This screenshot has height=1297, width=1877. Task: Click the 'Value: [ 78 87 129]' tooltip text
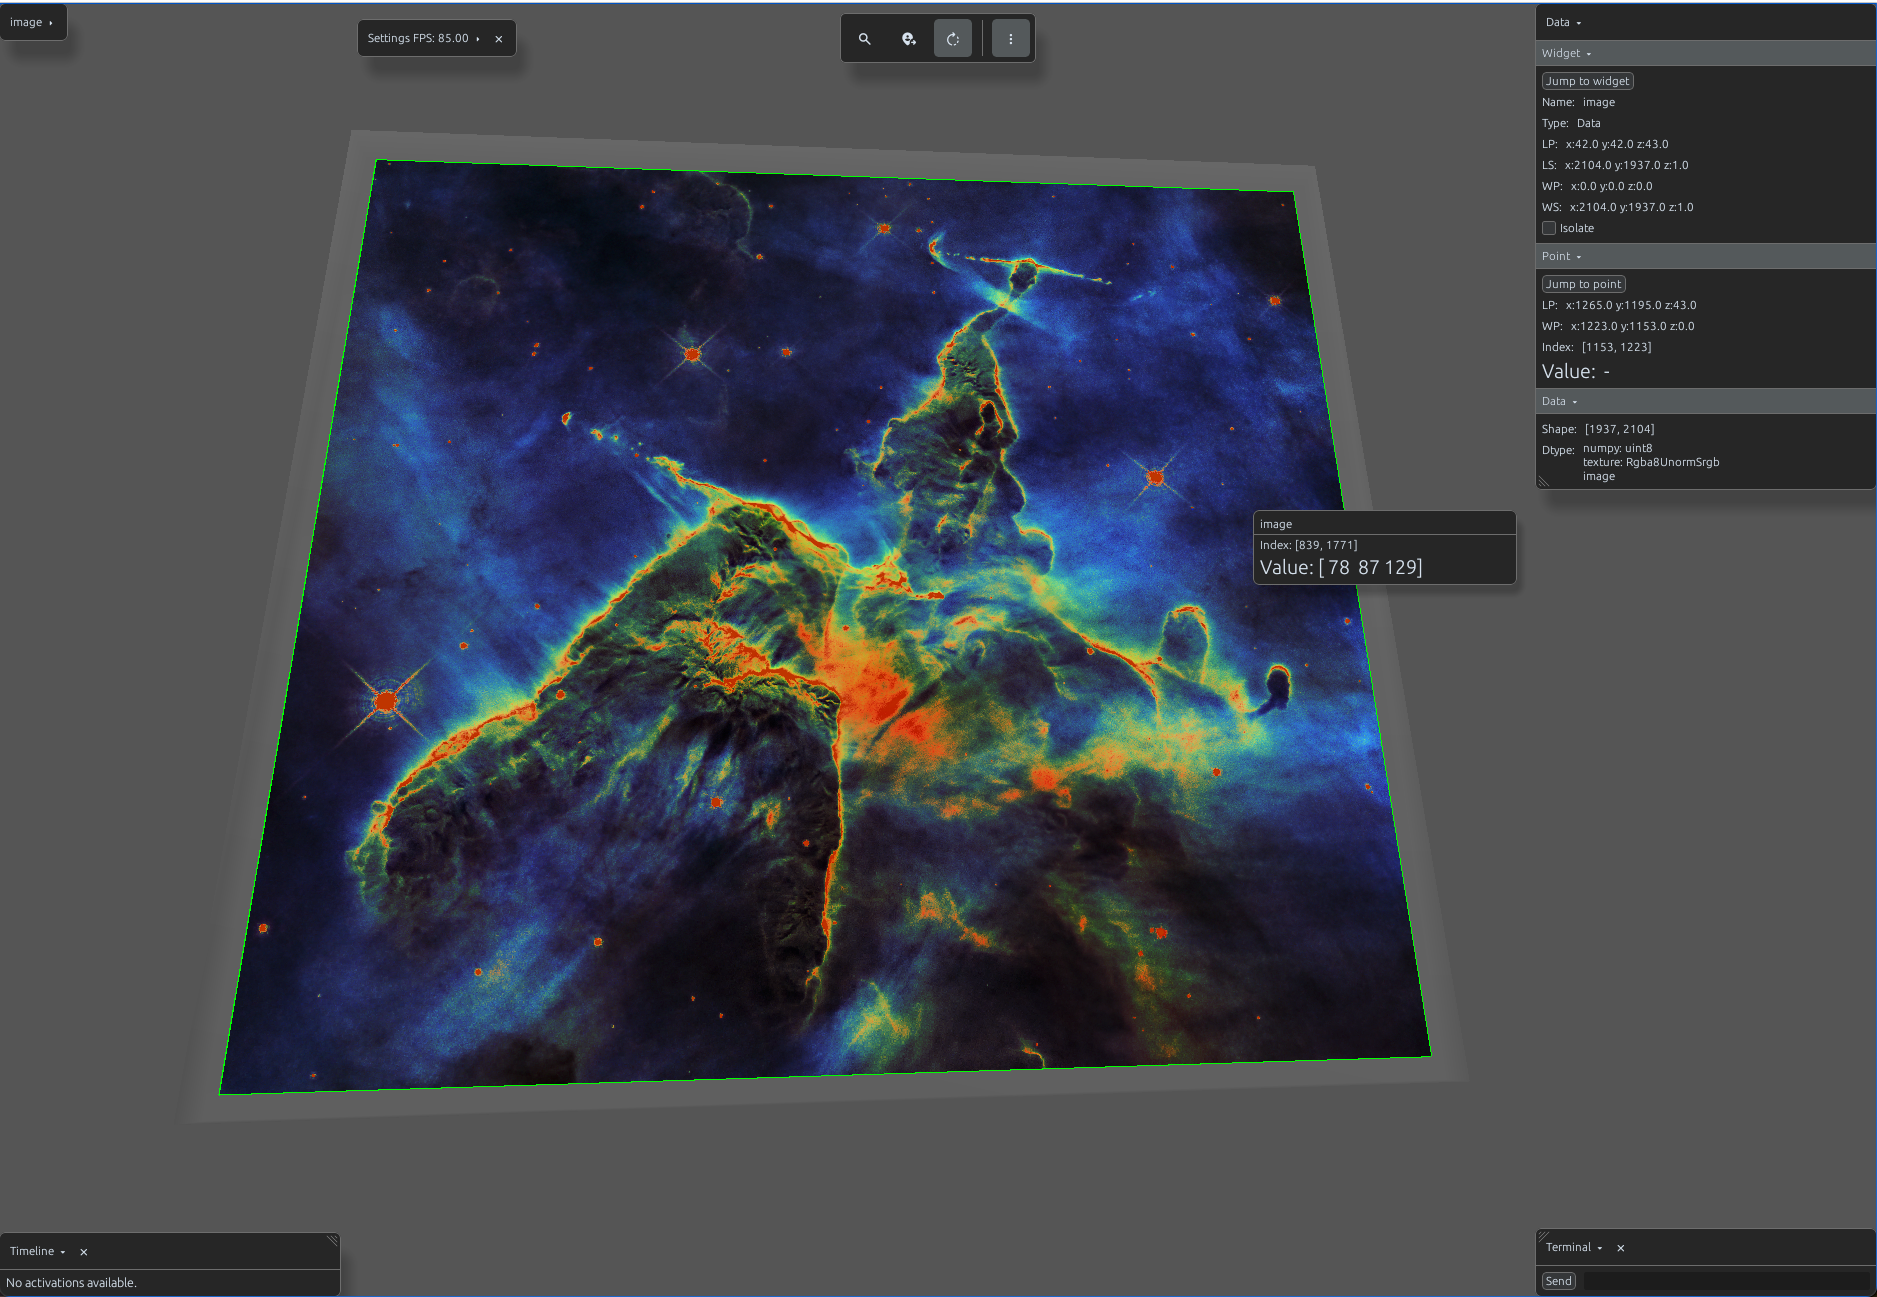(1341, 567)
